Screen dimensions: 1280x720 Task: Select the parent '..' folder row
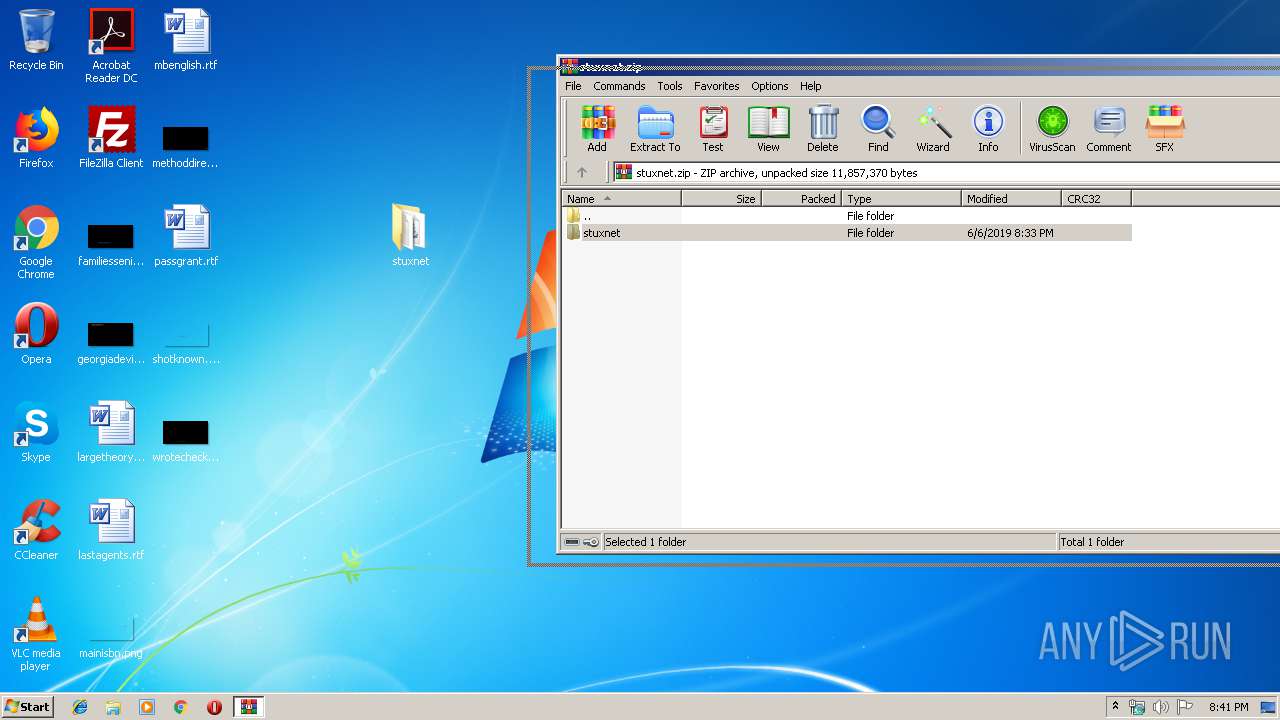pyautogui.click(x=847, y=216)
